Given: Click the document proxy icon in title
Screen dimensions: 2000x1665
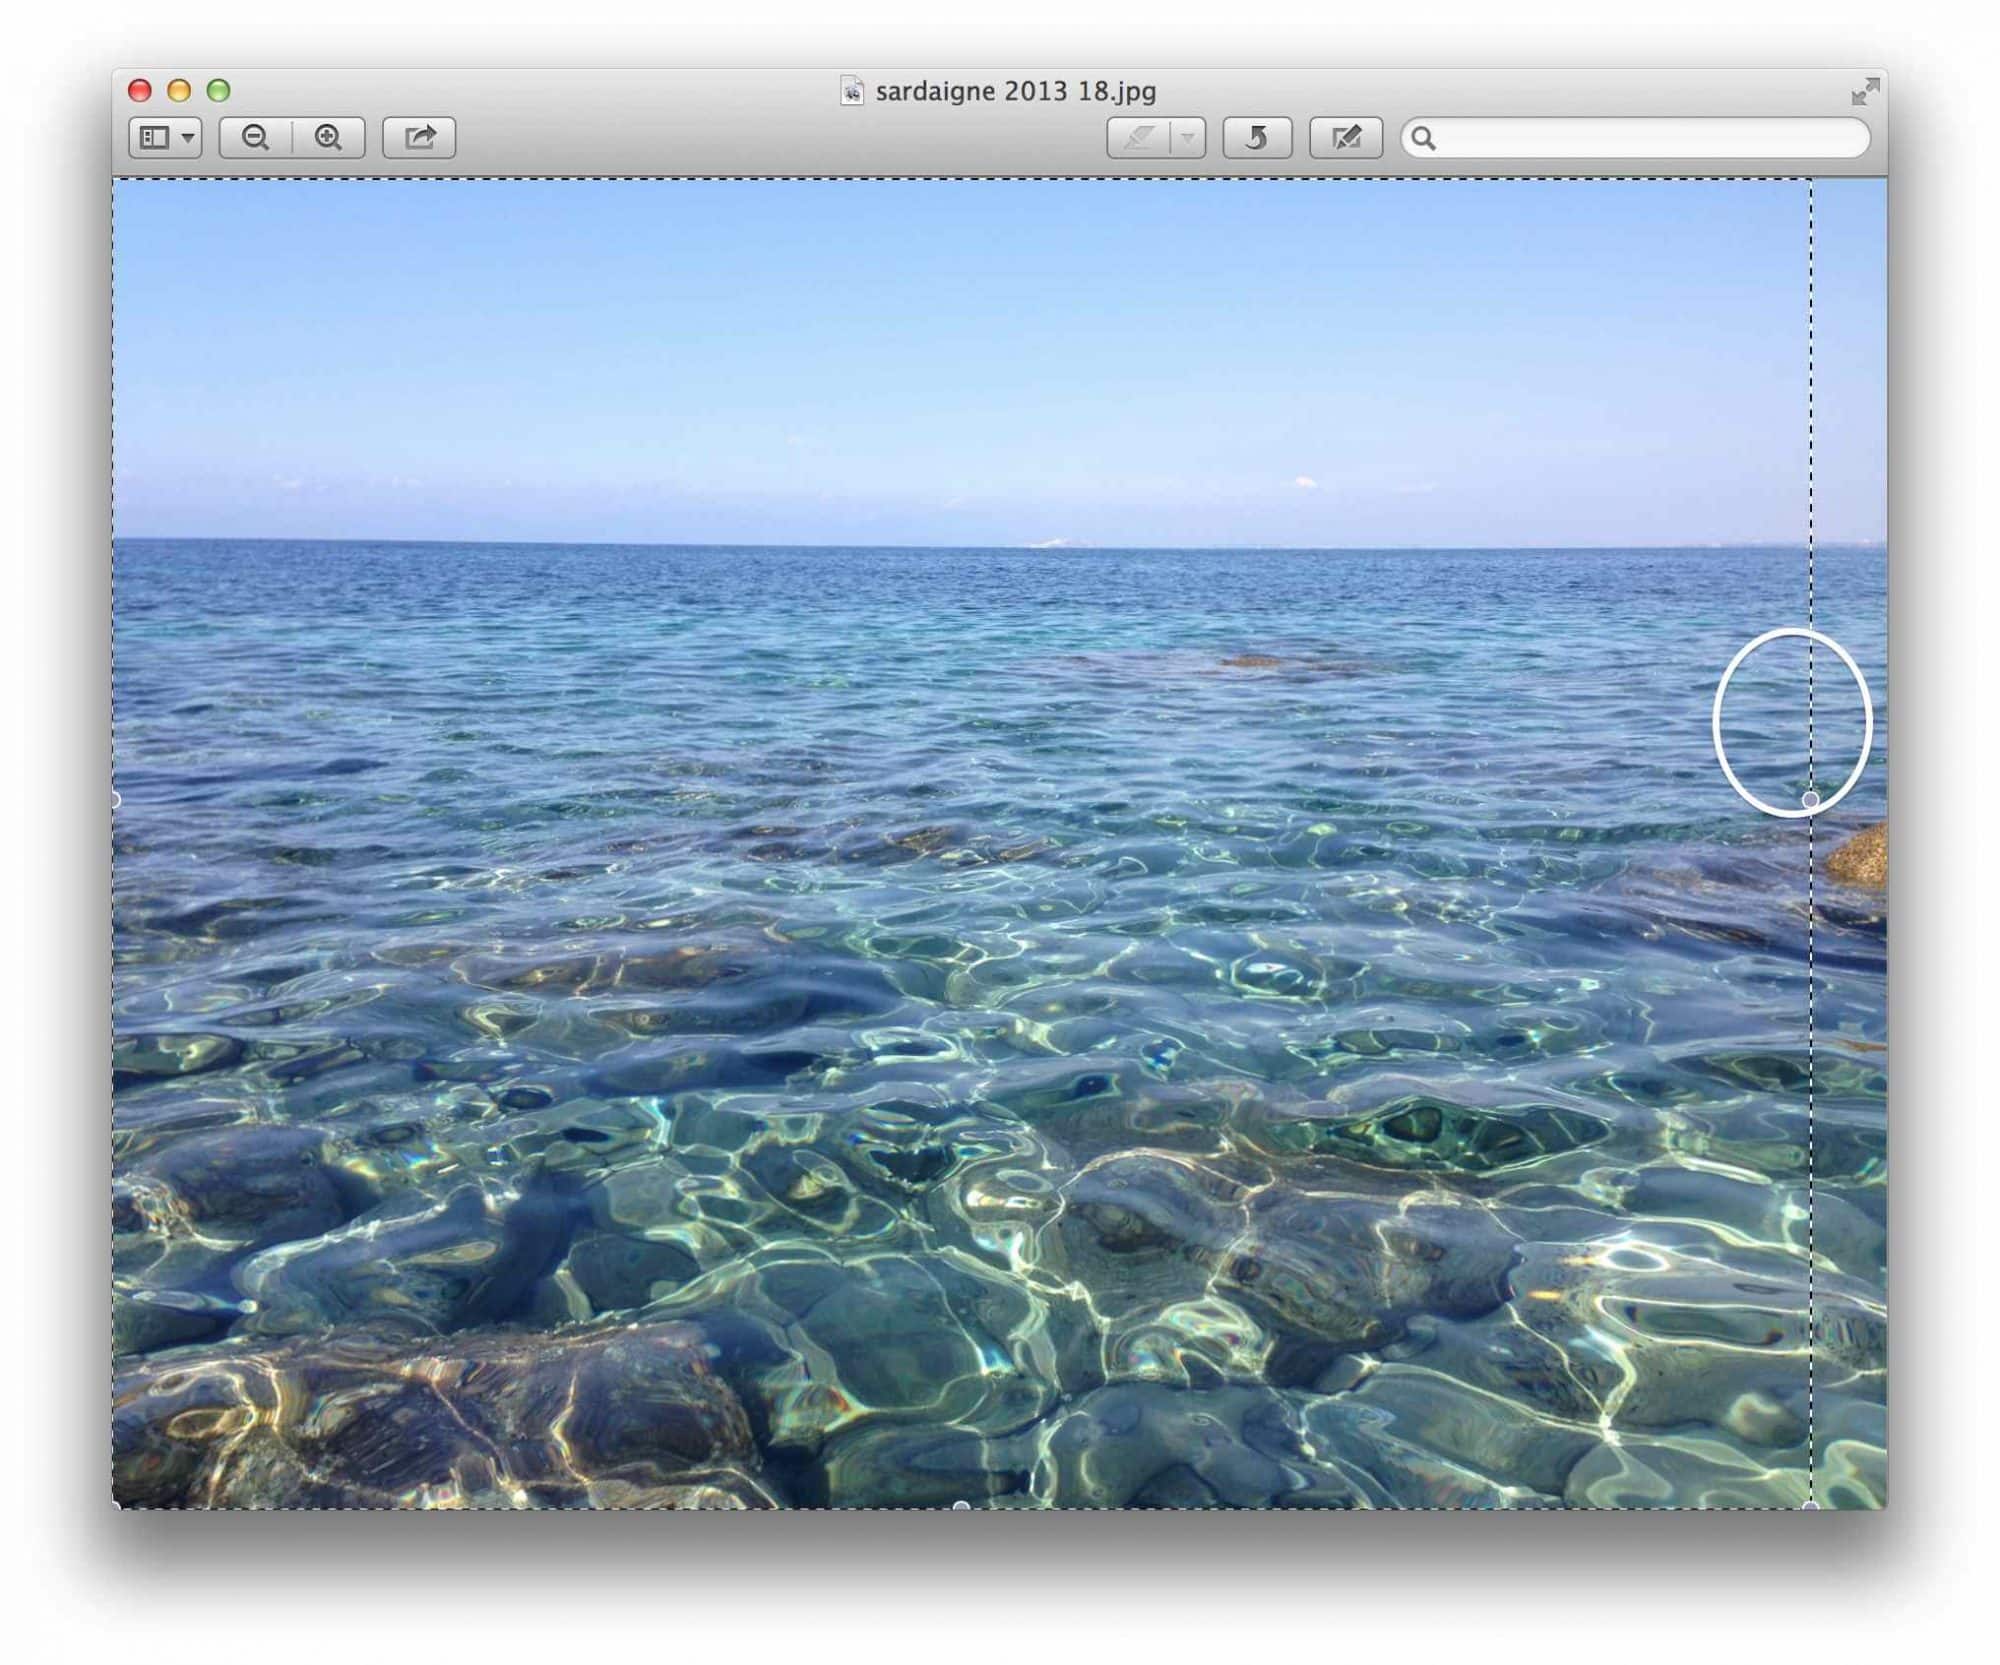Looking at the screenshot, I should tap(851, 91).
